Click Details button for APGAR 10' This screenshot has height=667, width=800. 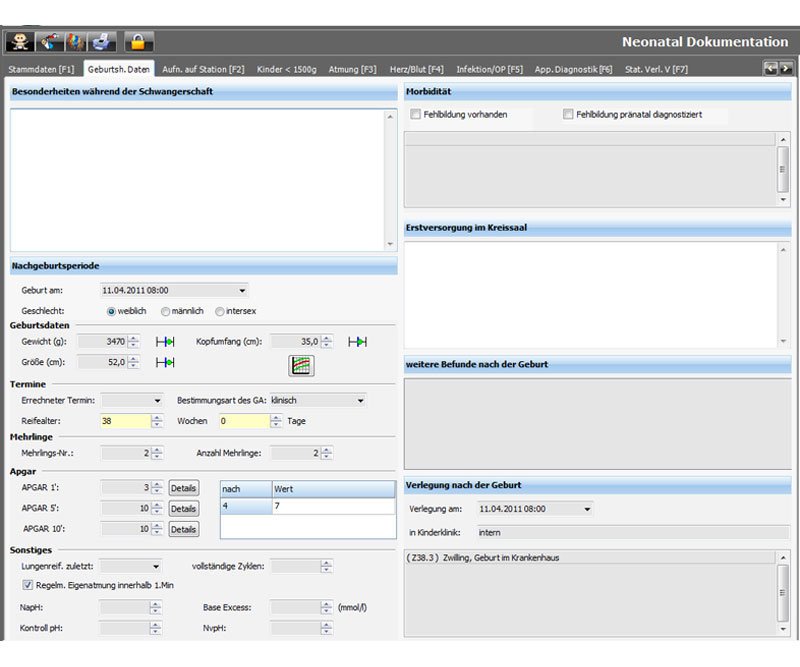pyautogui.click(x=184, y=529)
